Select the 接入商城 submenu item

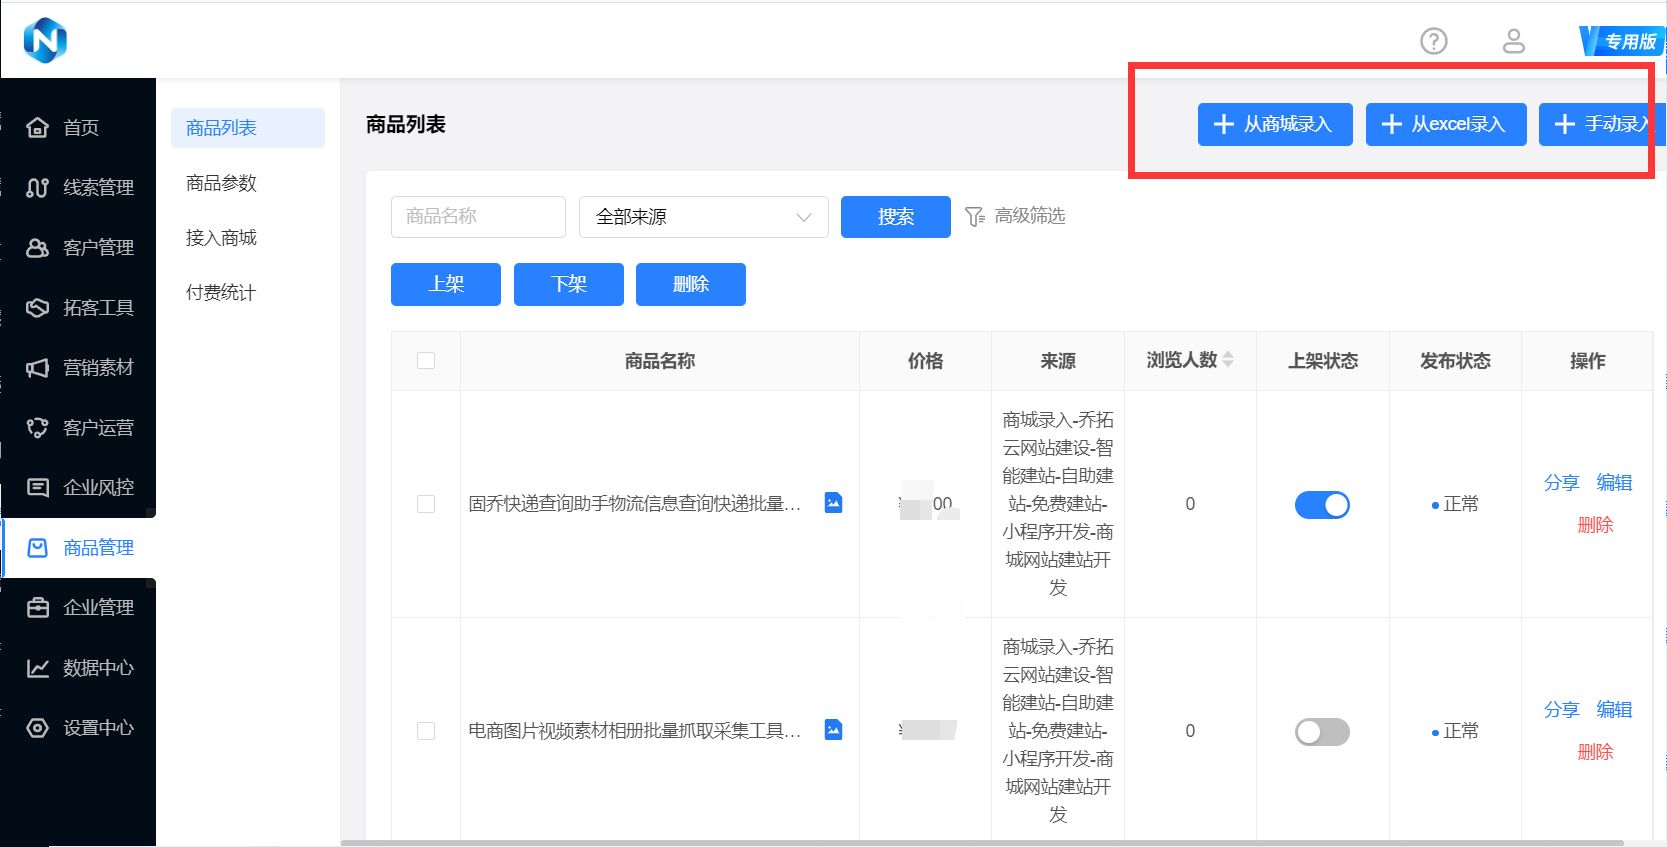pyautogui.click(x=221, y=238)
